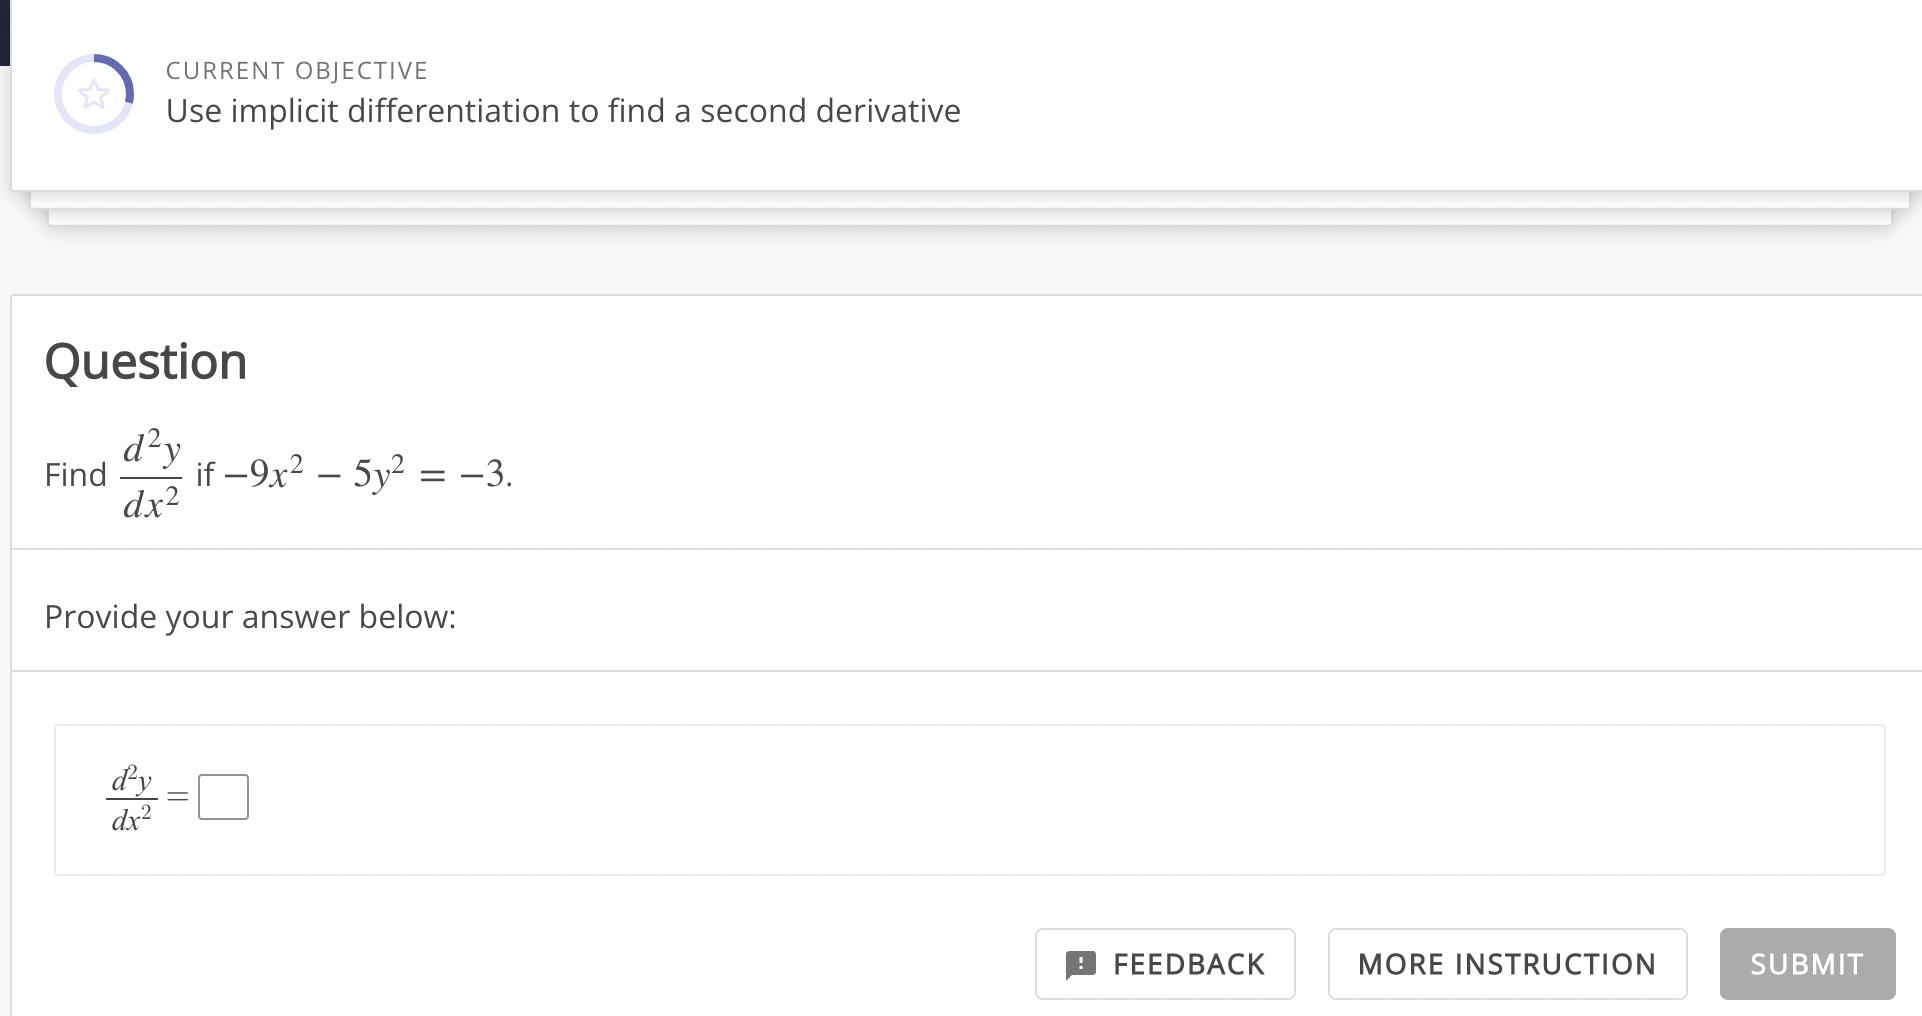This screenshot has height=1016, width=1922.
Task: Click the star objective icon
Action: [95, 96]
